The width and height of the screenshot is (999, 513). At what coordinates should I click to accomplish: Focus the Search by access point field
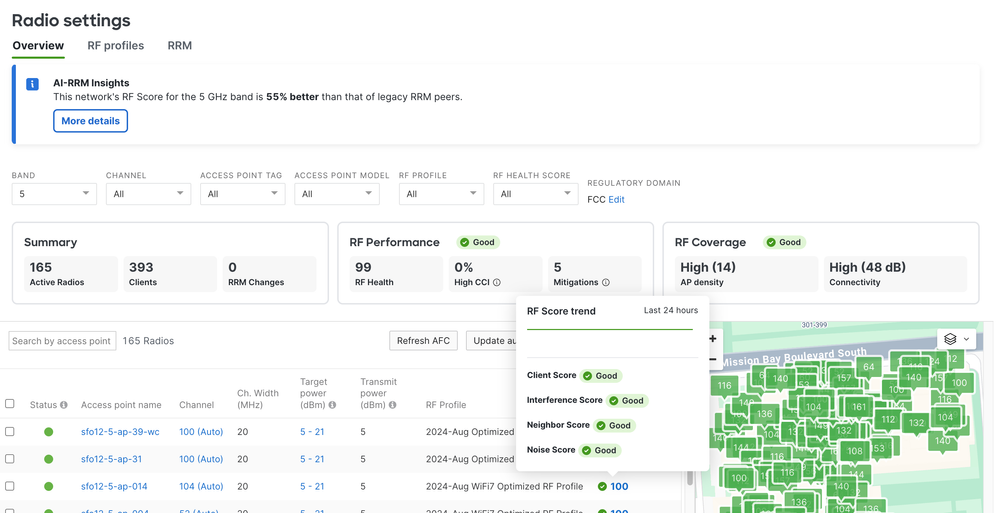(62, 341)
